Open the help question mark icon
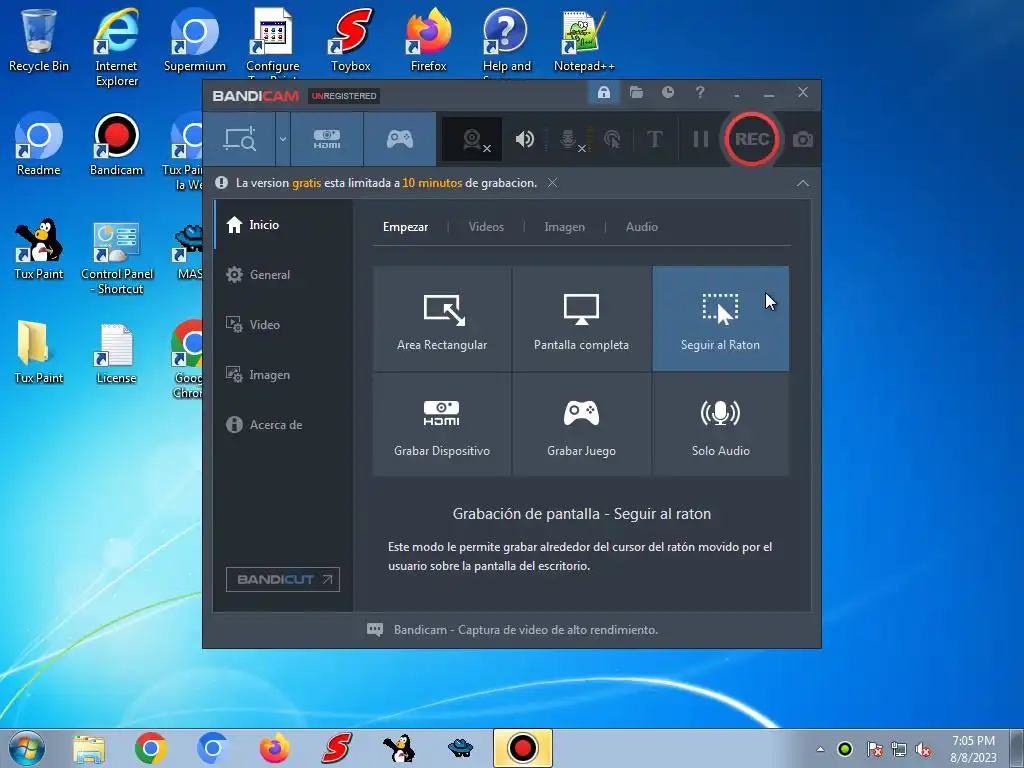Image resolution: width=1024 pixels, height=768 pixels. tap(699, 93)
